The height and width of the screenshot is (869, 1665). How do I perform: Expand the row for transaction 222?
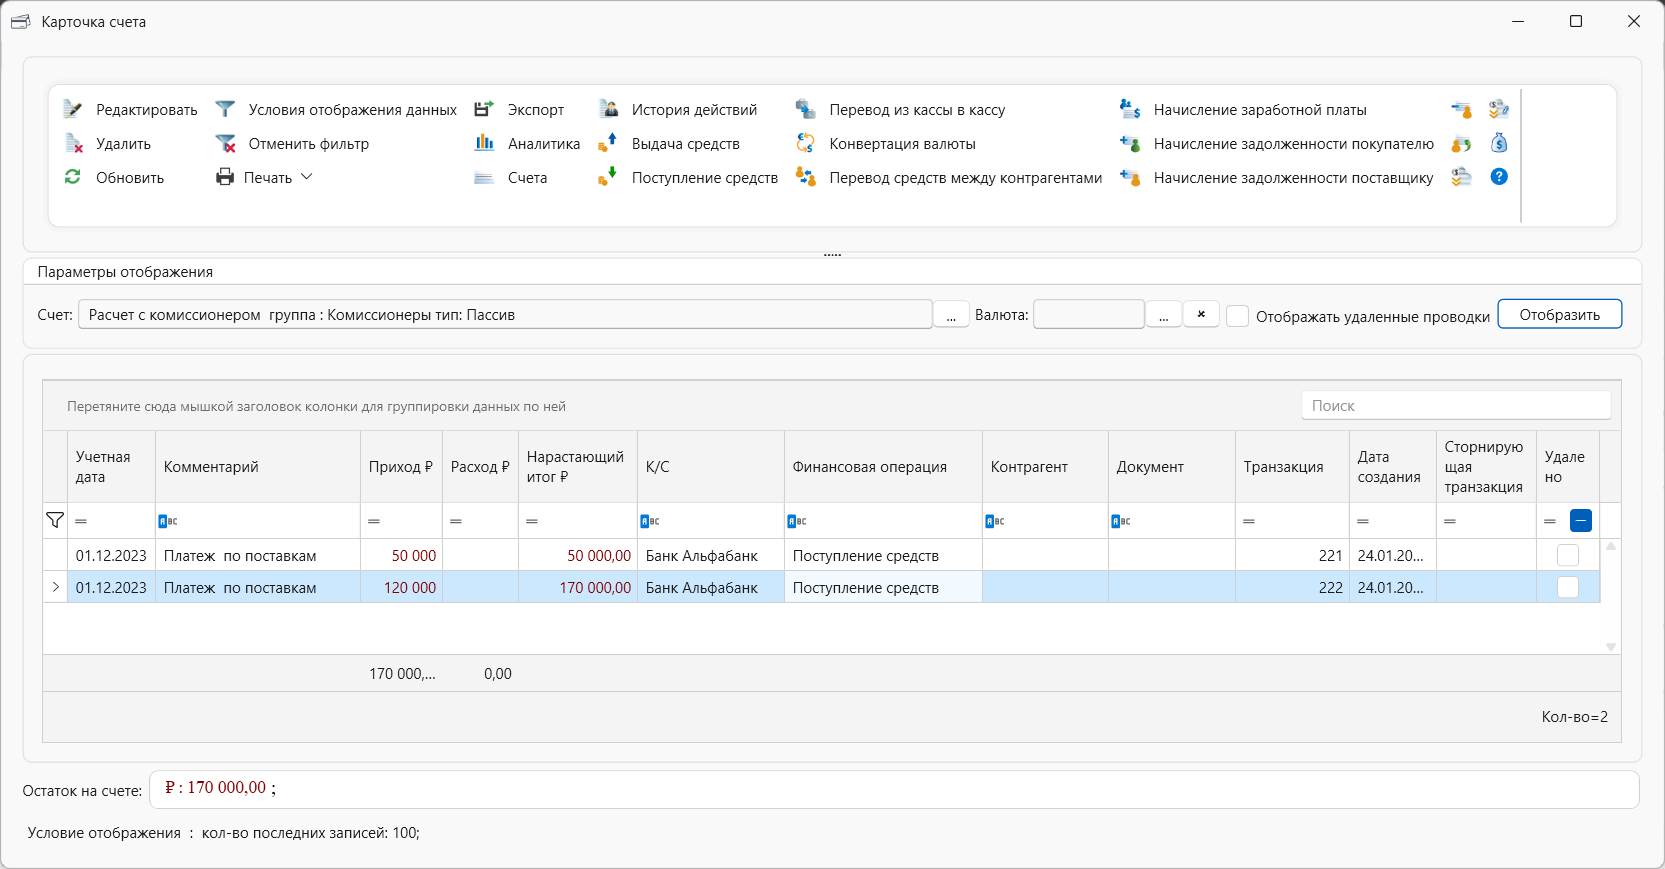pos(55,587)
